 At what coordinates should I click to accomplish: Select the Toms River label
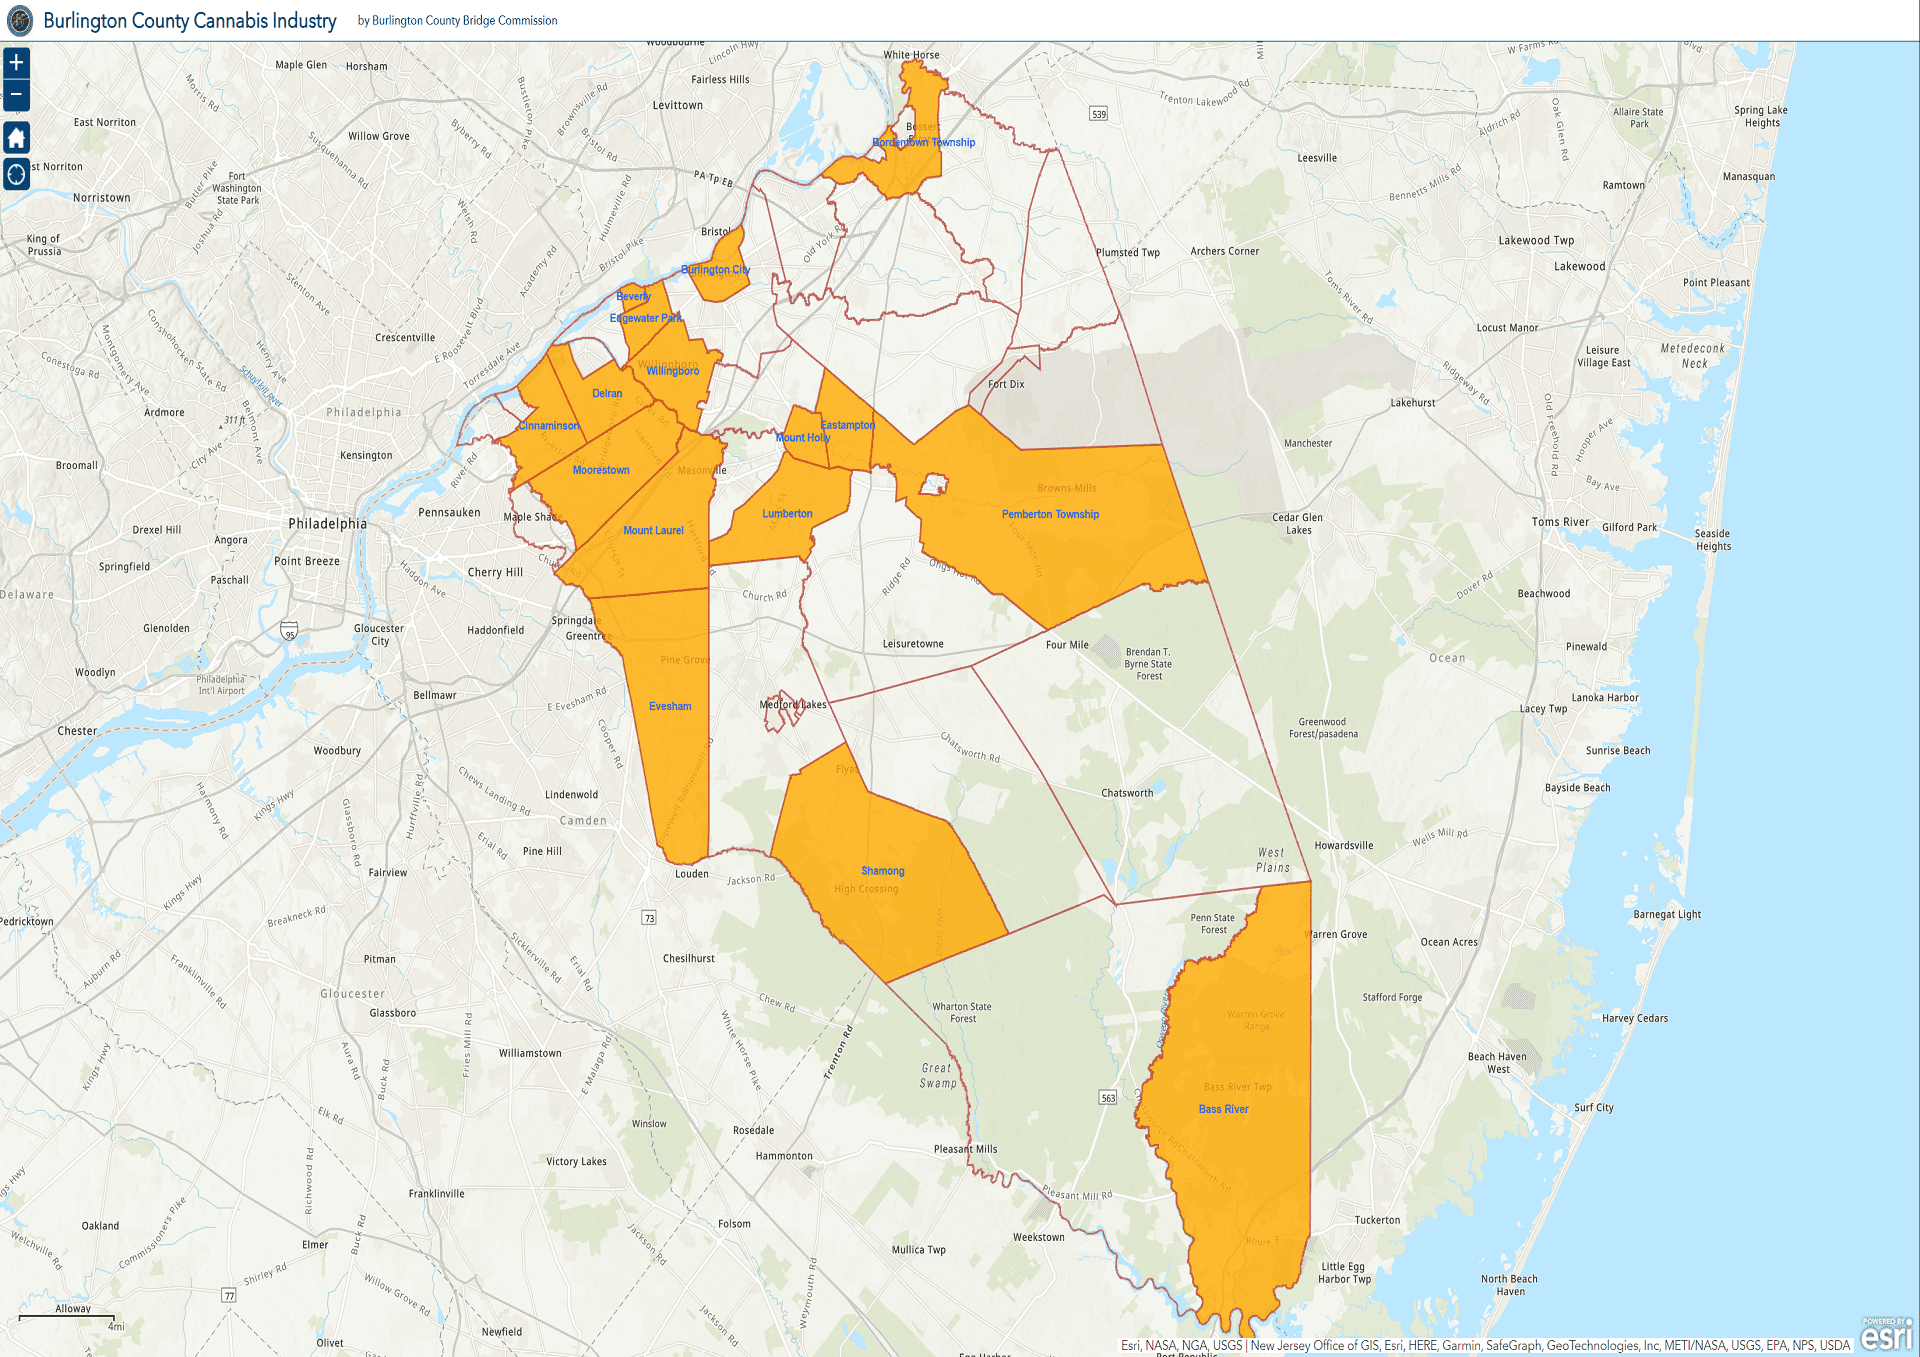point(1560,522)
